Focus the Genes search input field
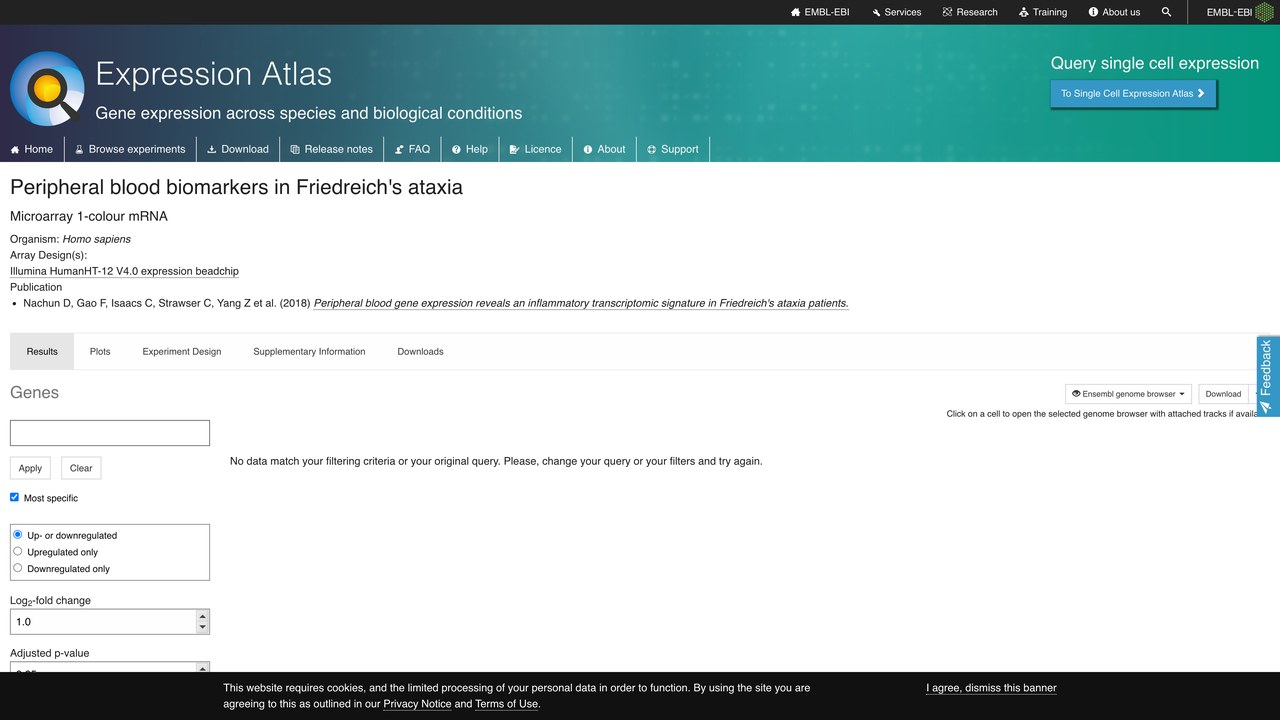 pyautogui.click(x=110, y=433)
